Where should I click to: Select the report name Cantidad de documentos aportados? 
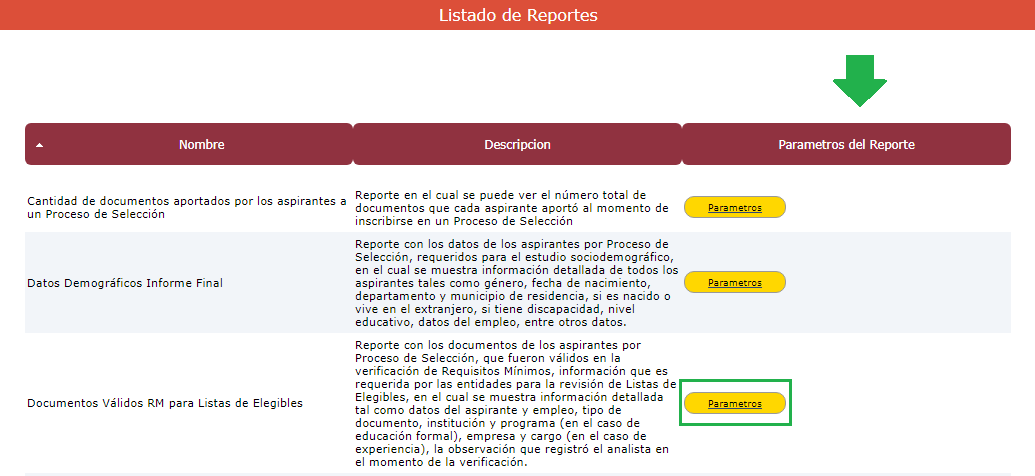tap(186, 208)
